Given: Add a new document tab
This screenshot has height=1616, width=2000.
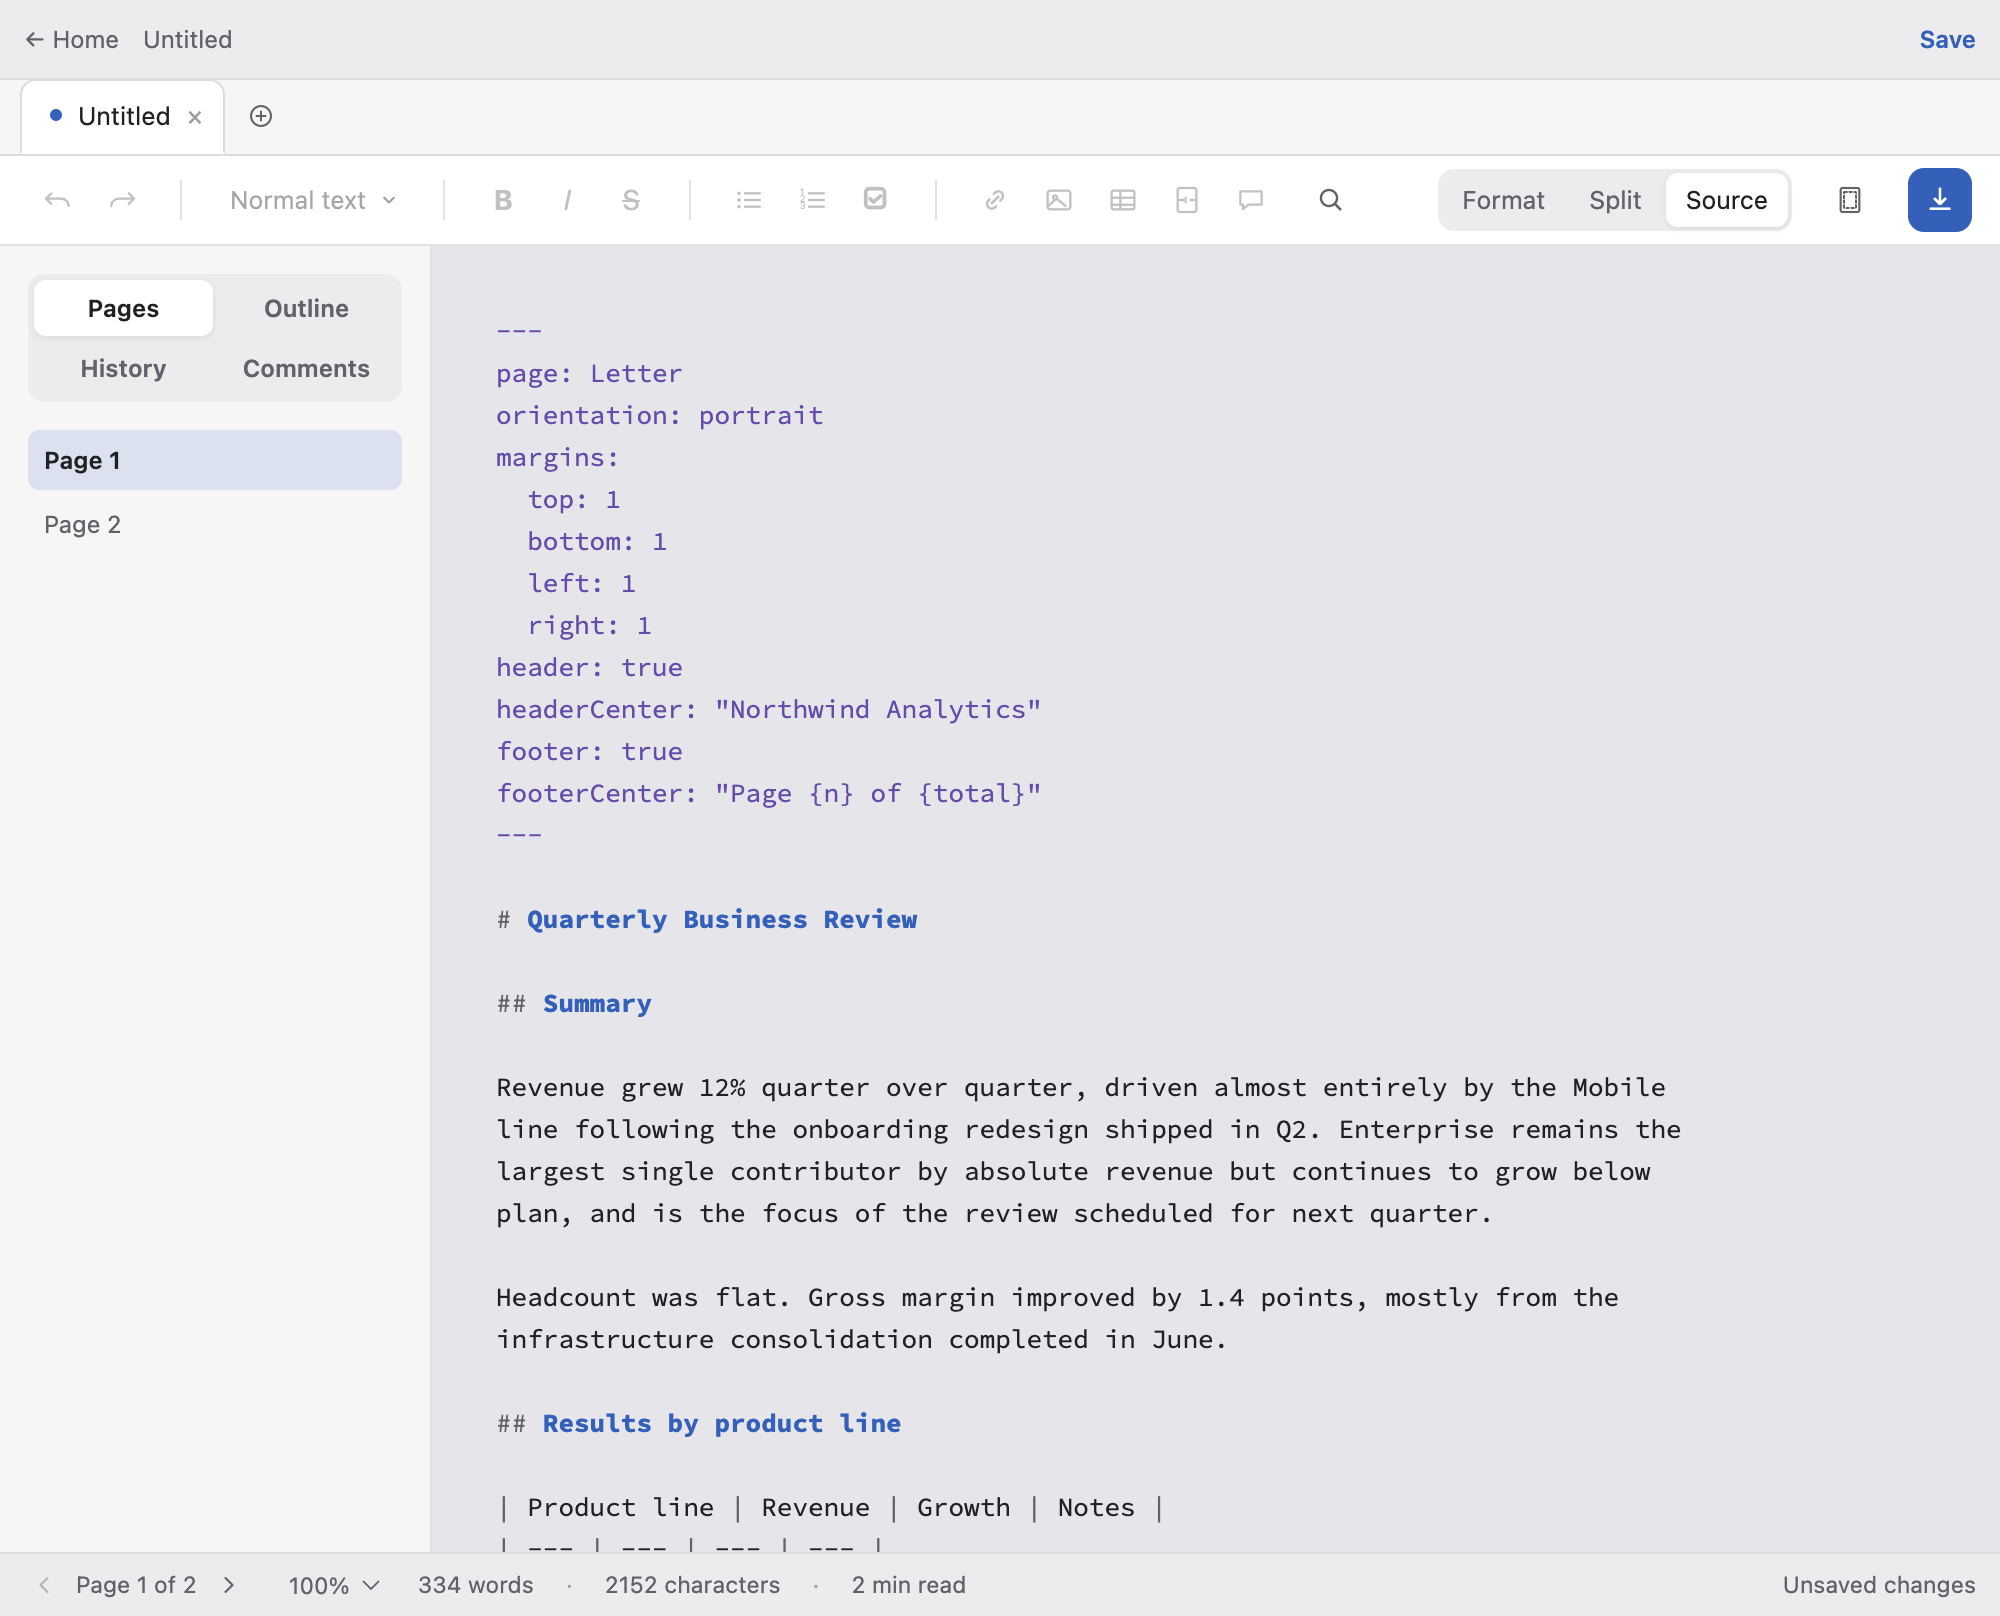Looking at the screenshot, I should point(261,116).
